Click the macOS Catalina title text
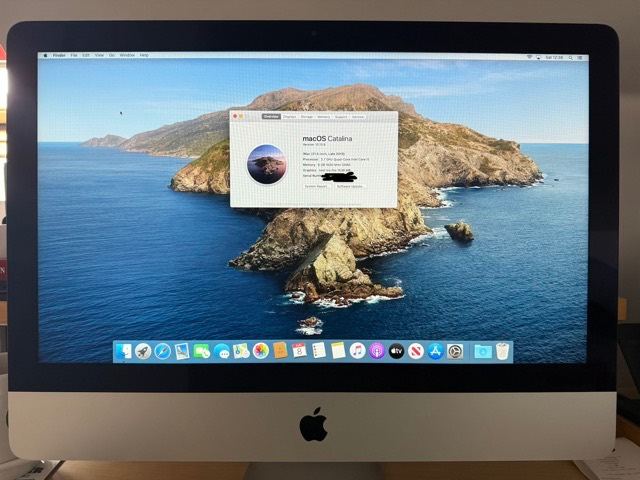Image resolution: width=640 pixels, height=480 pixels. pyautogui.click(x=327, y=138)
